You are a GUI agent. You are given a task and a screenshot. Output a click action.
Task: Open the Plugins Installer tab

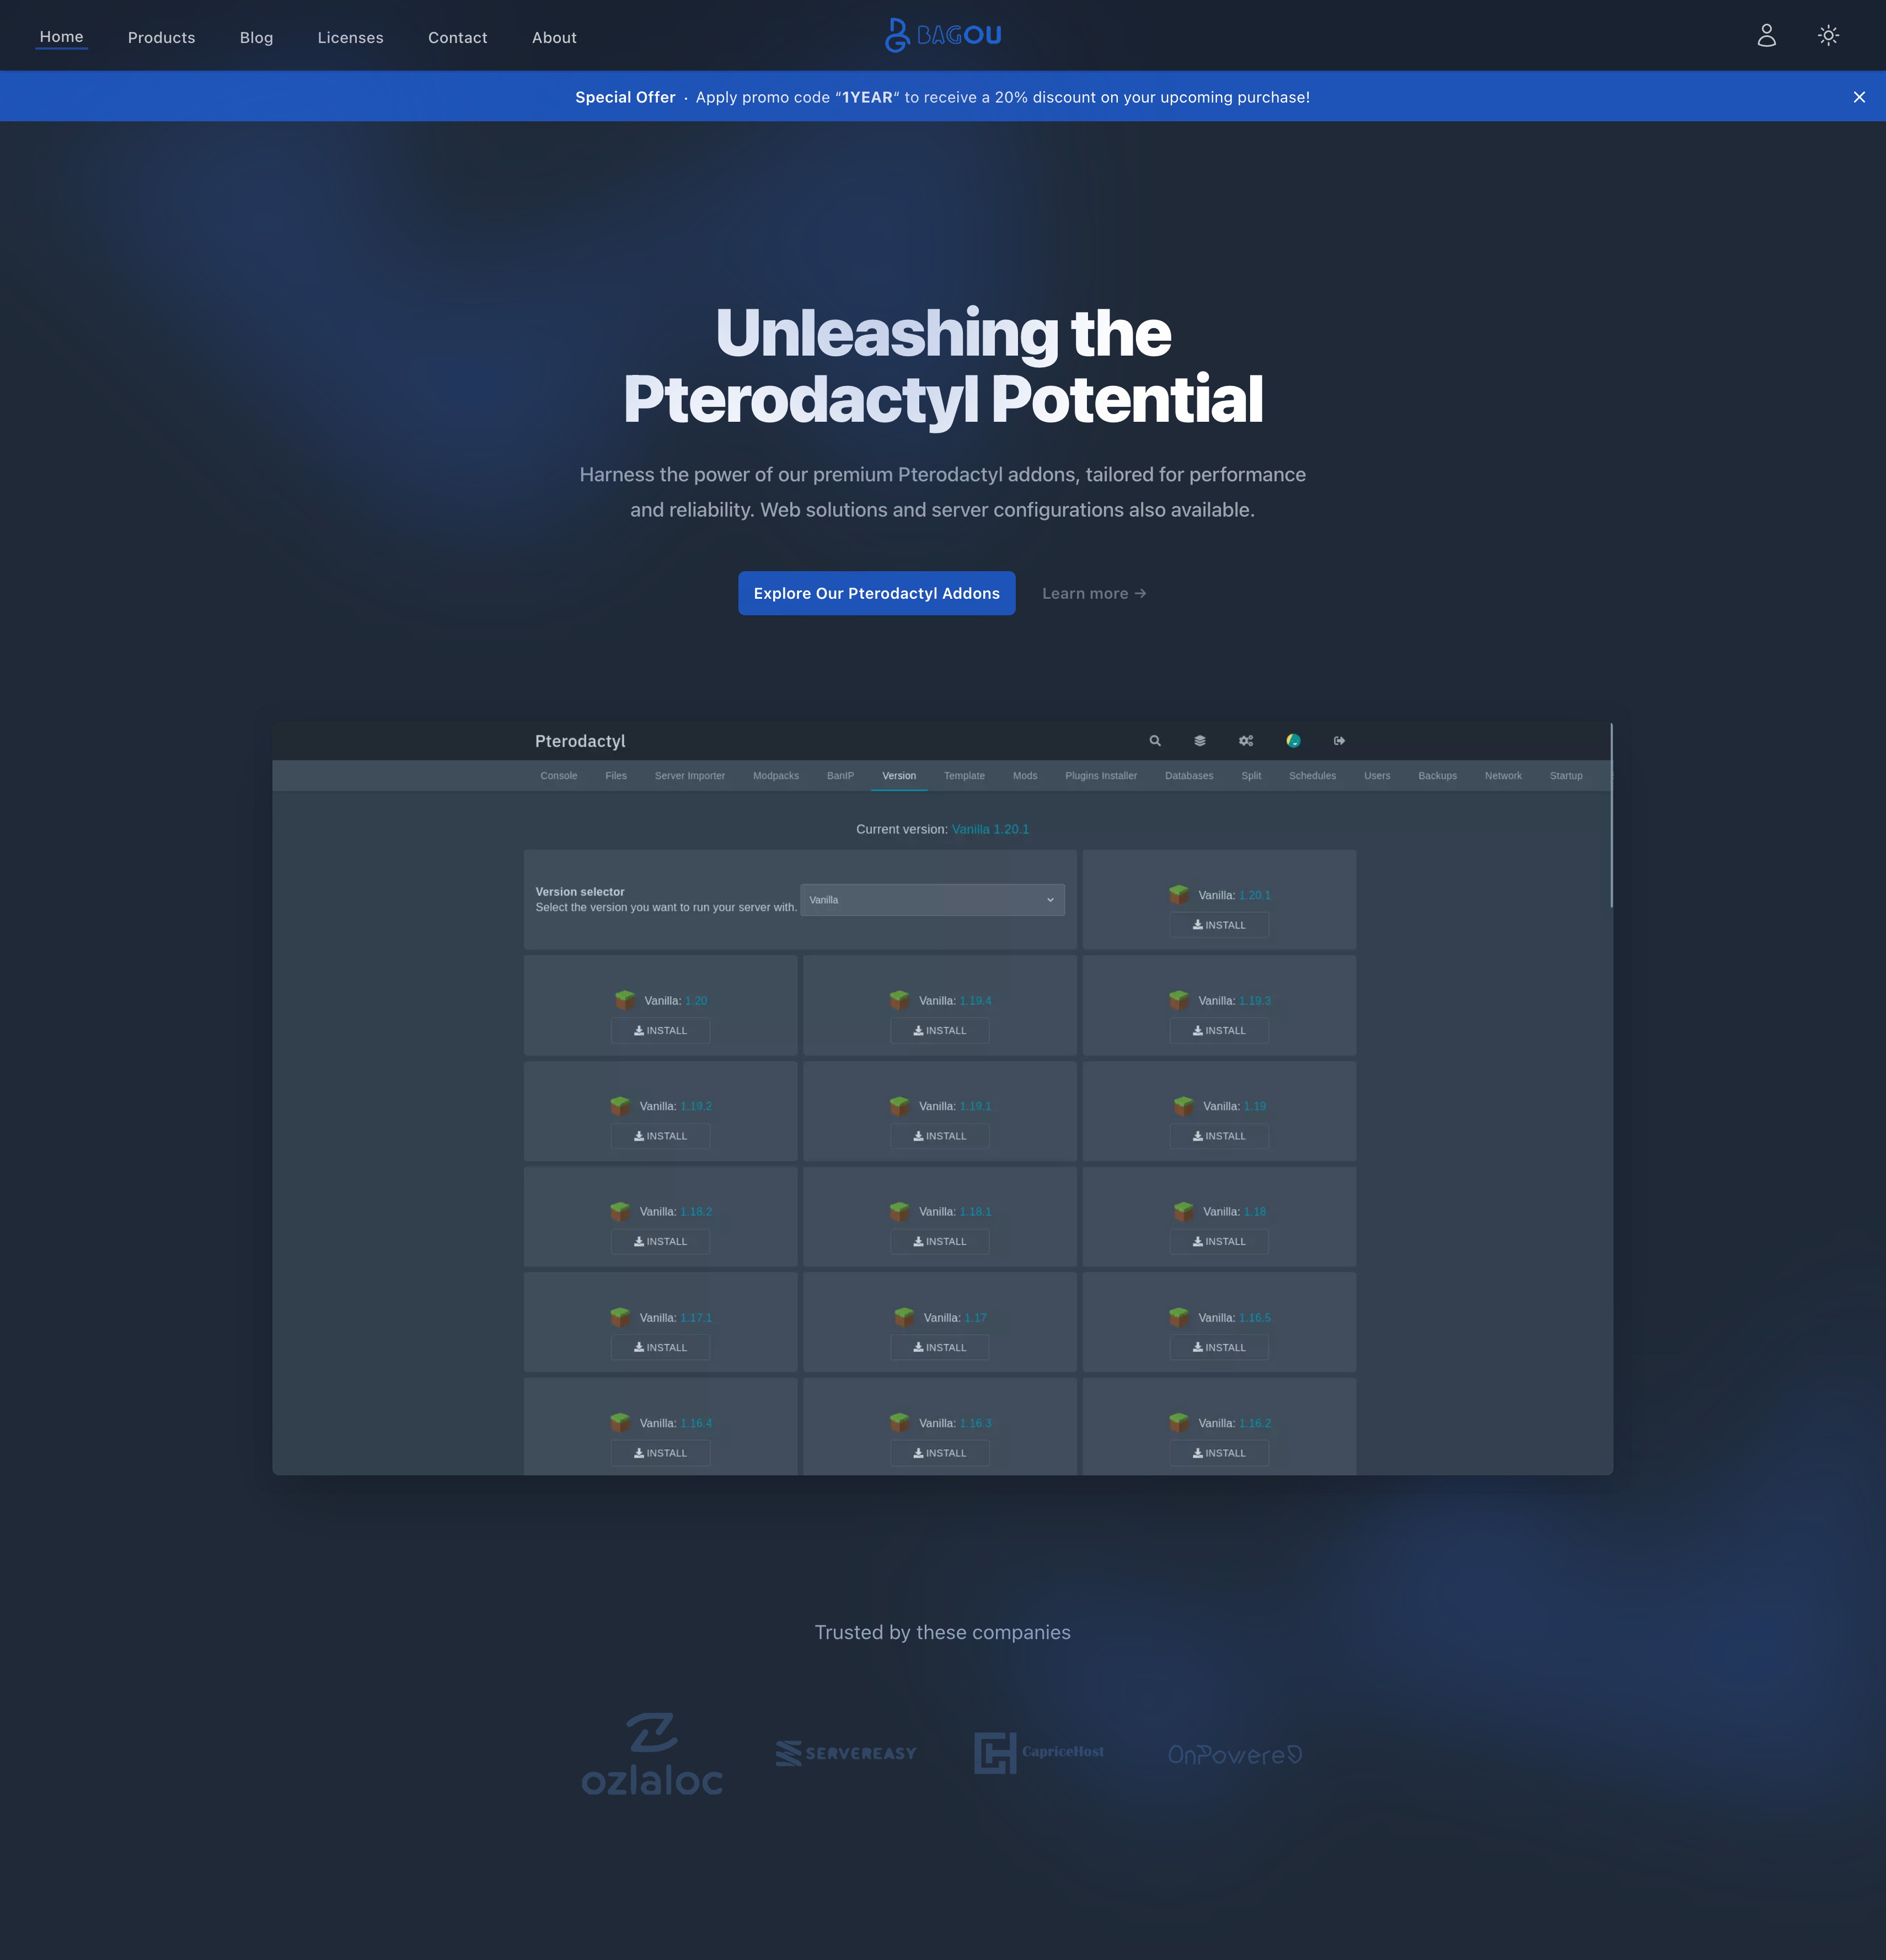pos(1100,776)
